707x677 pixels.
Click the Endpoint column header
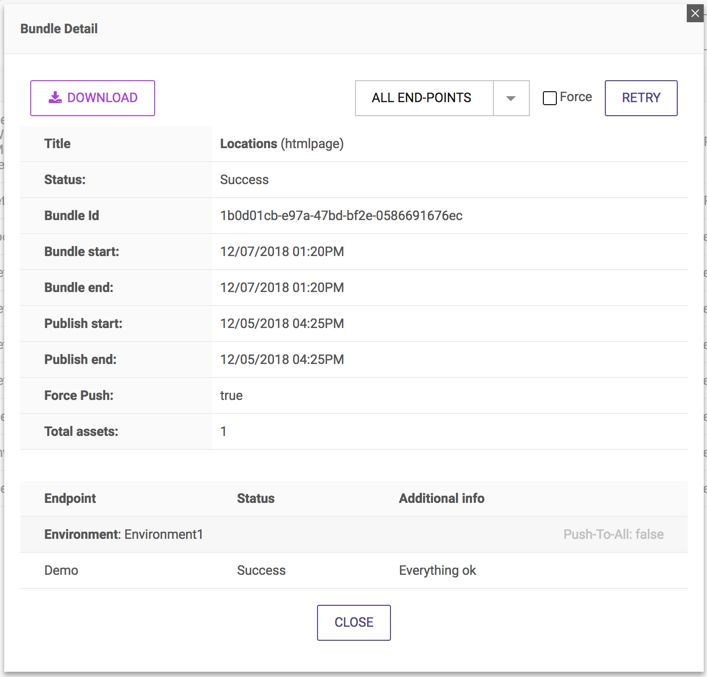70,498
